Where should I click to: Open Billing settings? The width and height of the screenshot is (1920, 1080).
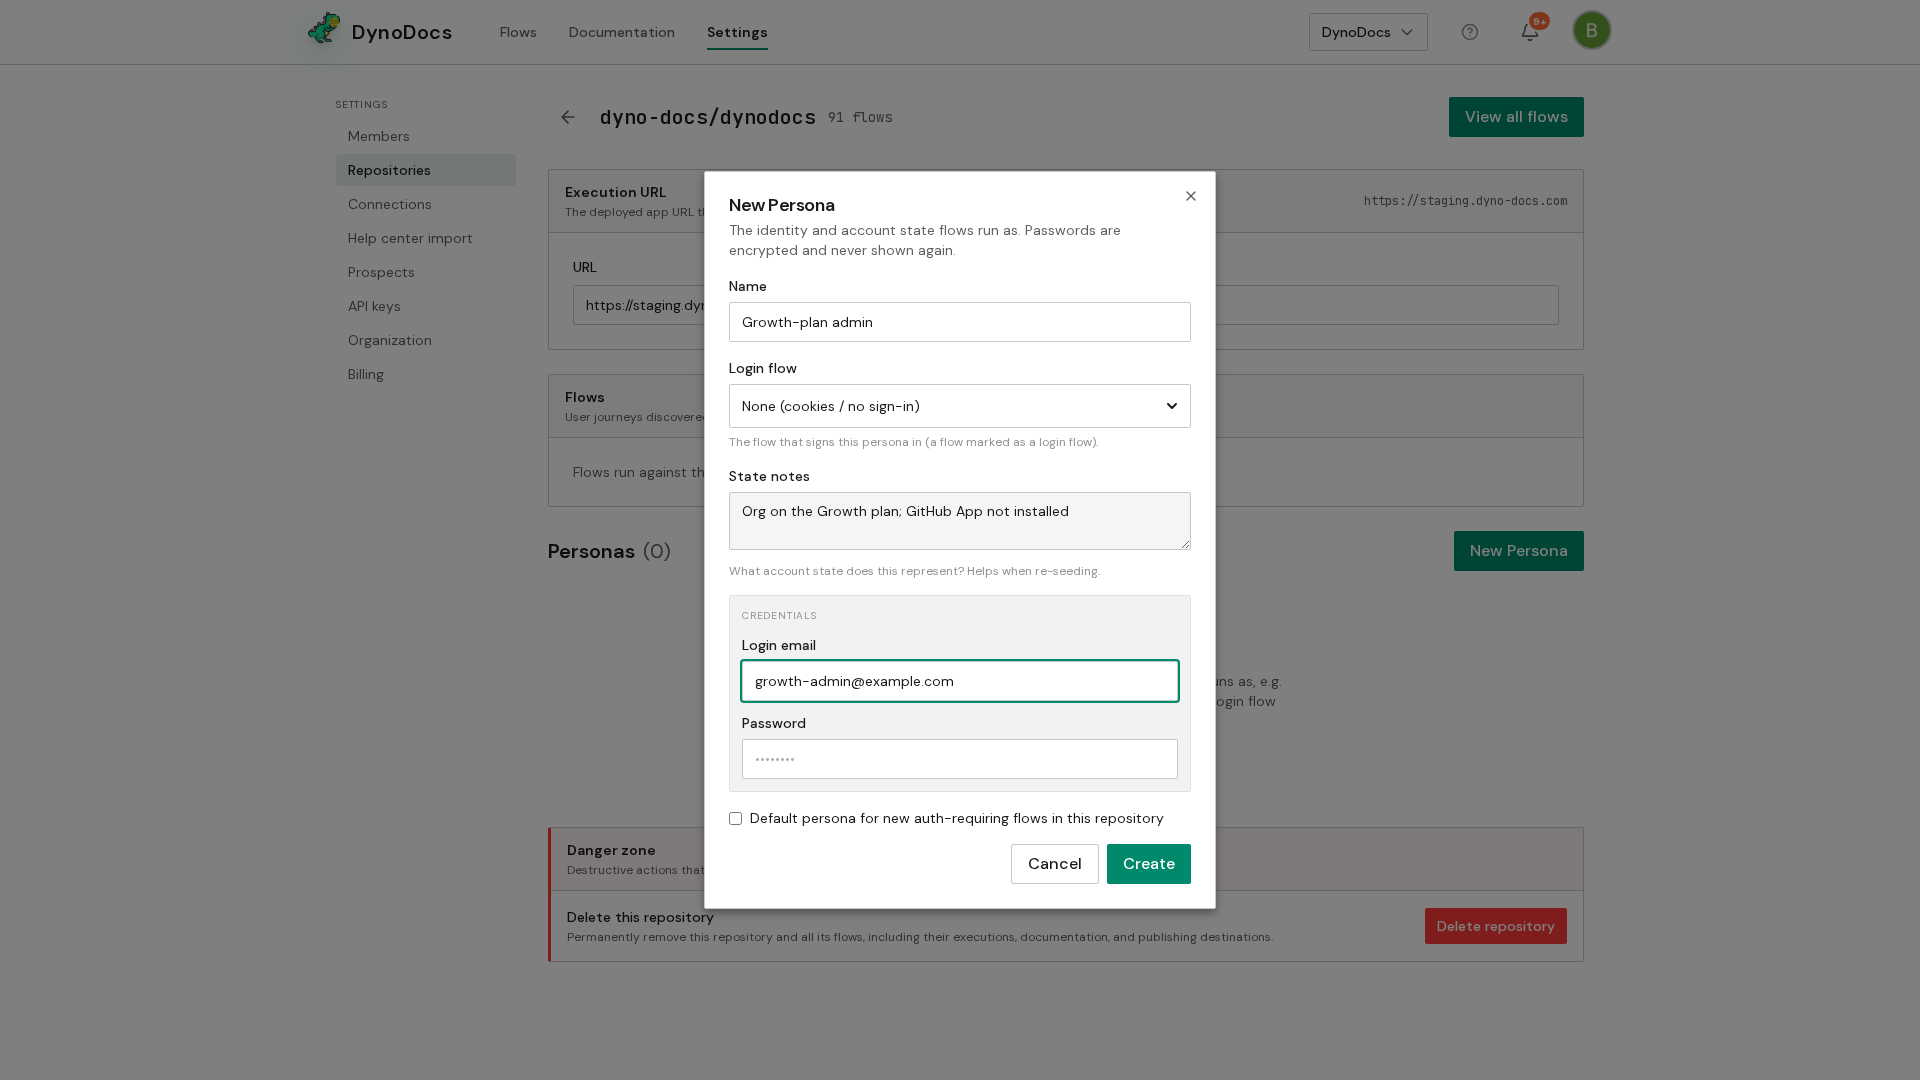pyautogui.click(x=426, y=374)
